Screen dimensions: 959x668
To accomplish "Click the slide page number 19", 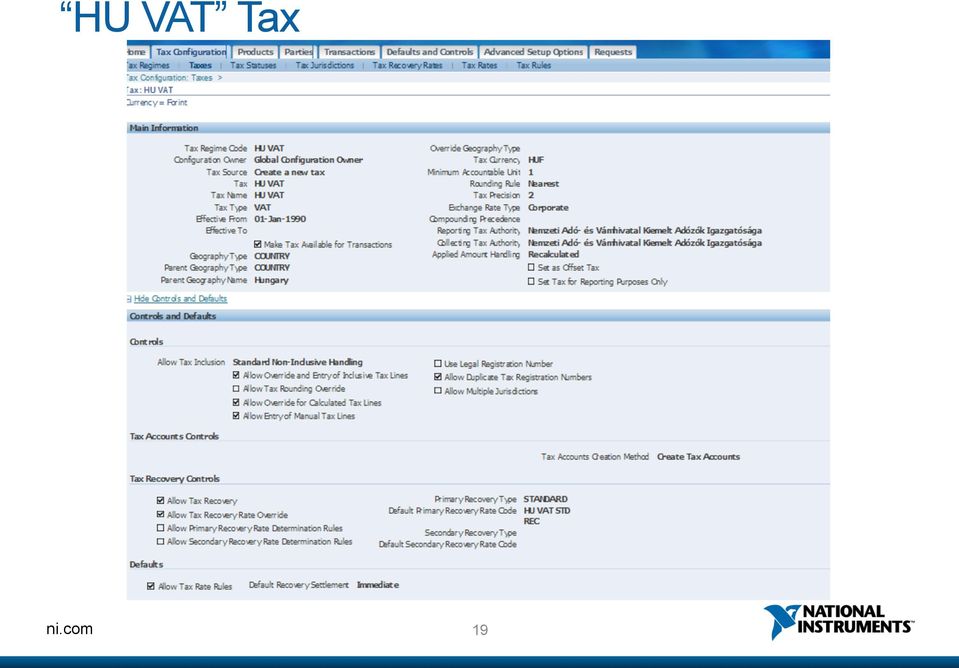I will coord(480,630).
